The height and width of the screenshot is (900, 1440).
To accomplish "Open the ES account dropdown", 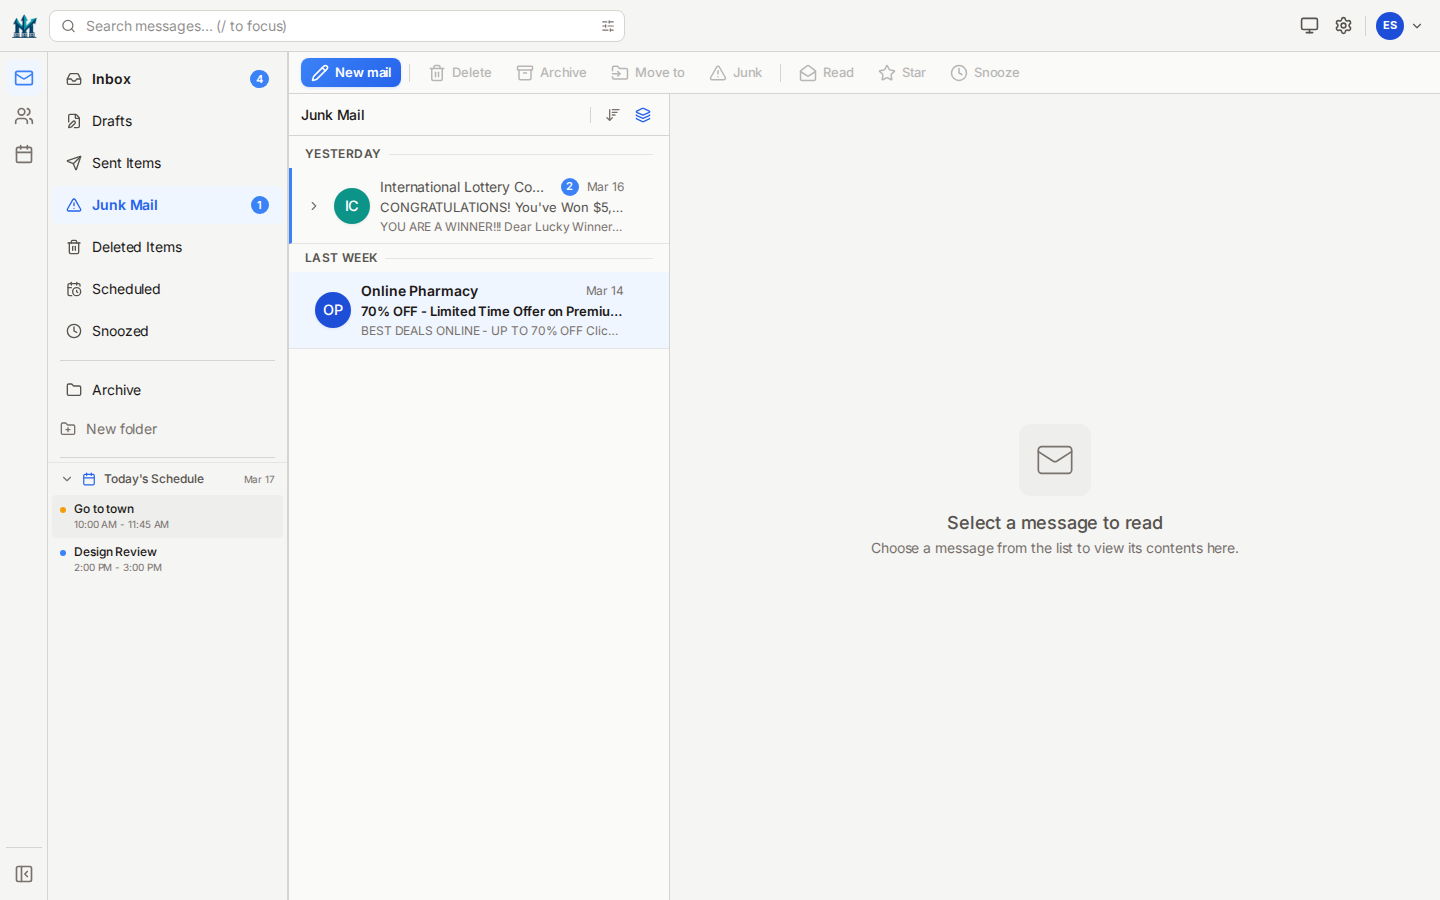I will point(1399,26).
